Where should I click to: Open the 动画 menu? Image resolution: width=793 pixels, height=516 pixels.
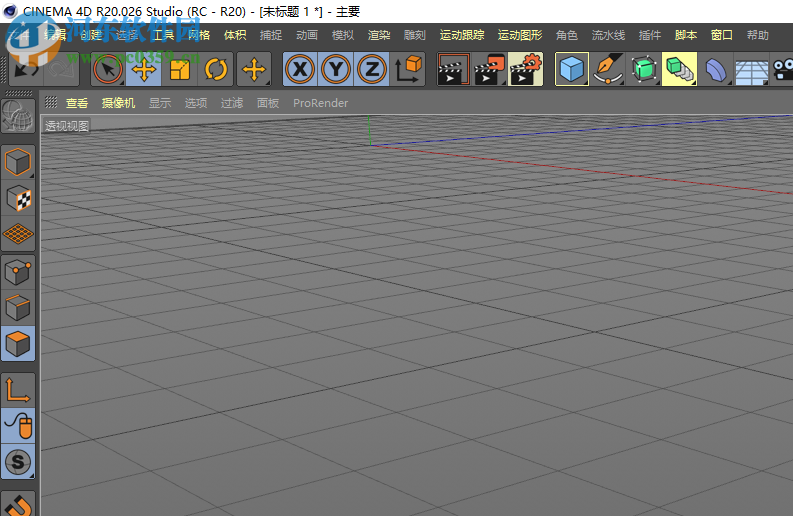307,35
